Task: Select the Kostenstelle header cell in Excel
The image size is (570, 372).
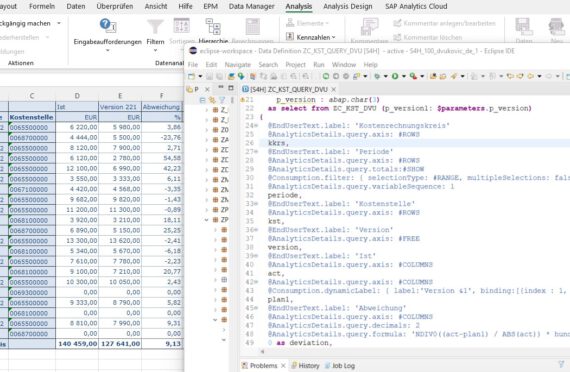Action: pos(32,117)
